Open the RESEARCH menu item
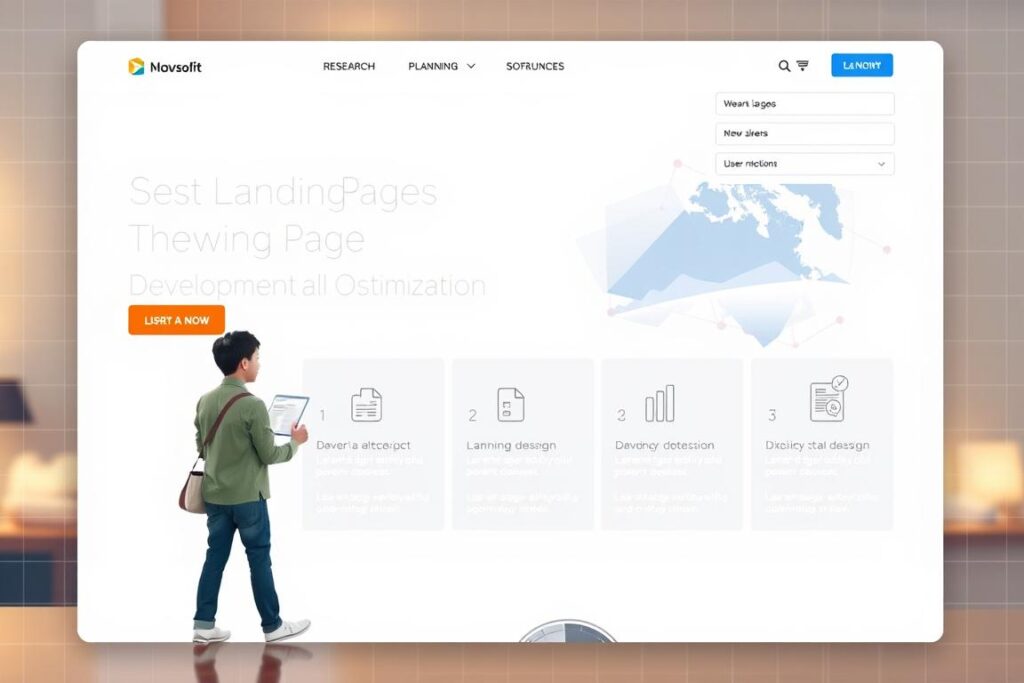This screenshot has width=1024, height=683. tap(349, 66)
